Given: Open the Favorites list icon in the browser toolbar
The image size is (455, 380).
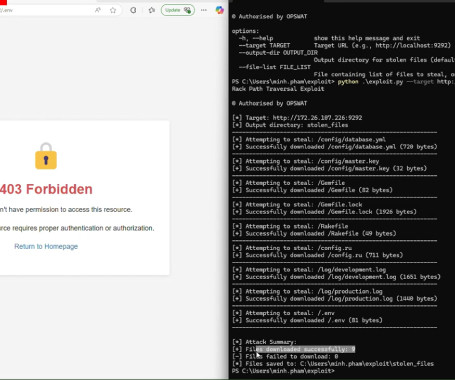Looking at the screenshot, I should pos(152,10).
